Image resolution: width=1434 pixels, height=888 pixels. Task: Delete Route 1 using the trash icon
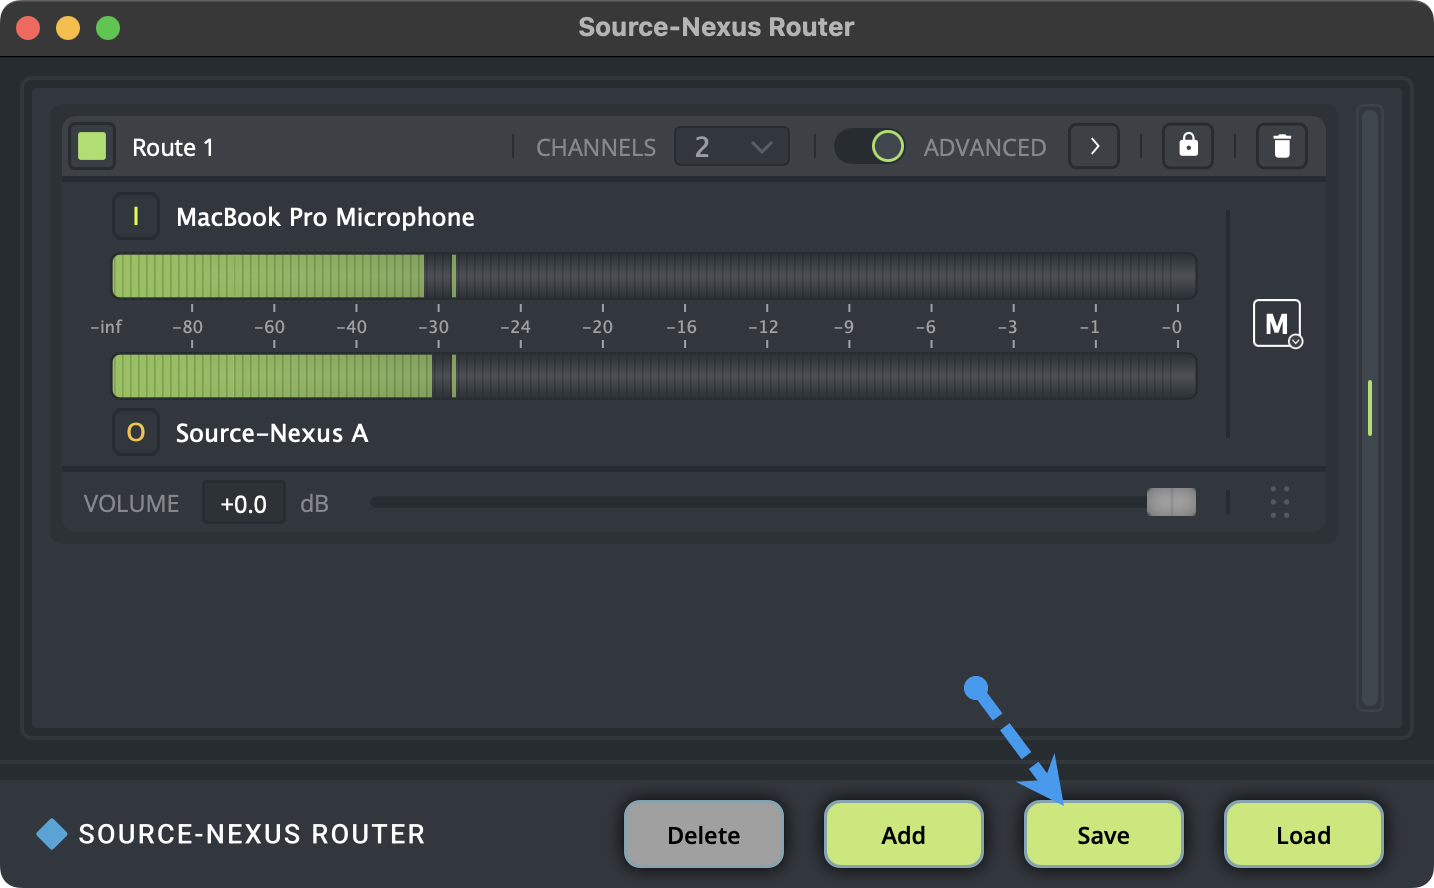click(1282, 147)
